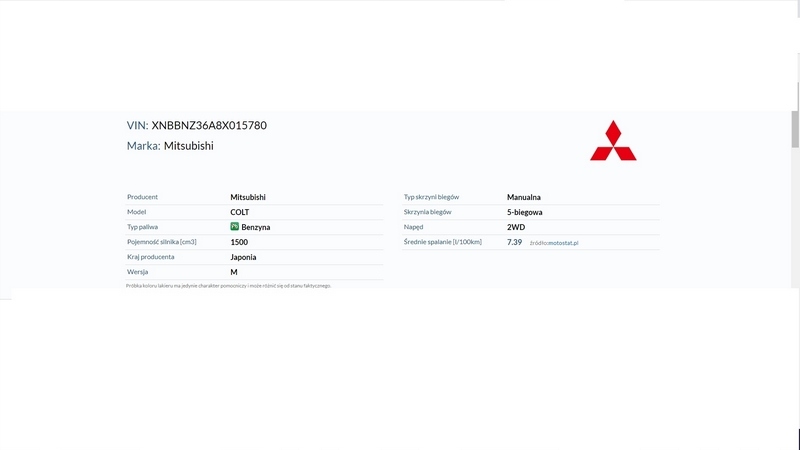800x450 pixels.
Task: Click the Wersja row label
Action: tap(137, 272)
